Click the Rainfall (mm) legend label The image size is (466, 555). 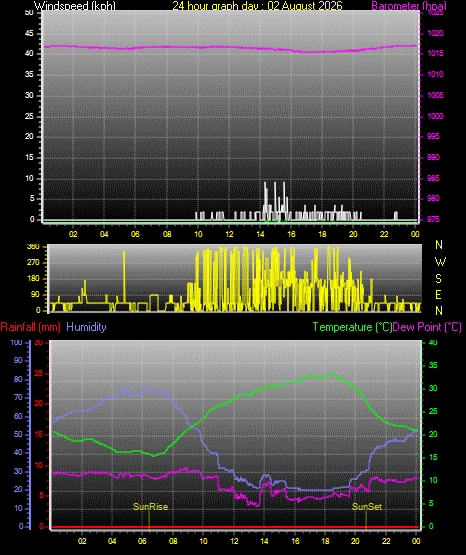point(30,327)
